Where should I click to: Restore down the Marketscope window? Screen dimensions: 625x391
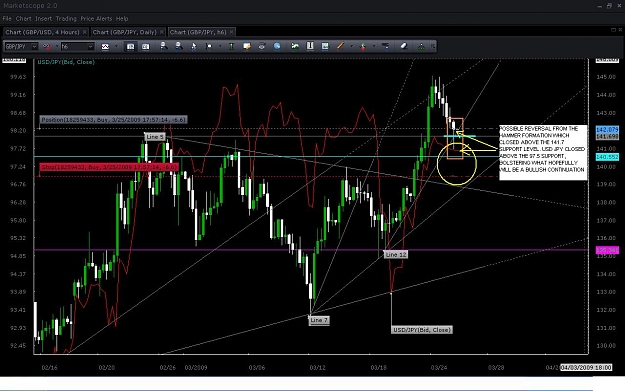[x=609, y=6]
